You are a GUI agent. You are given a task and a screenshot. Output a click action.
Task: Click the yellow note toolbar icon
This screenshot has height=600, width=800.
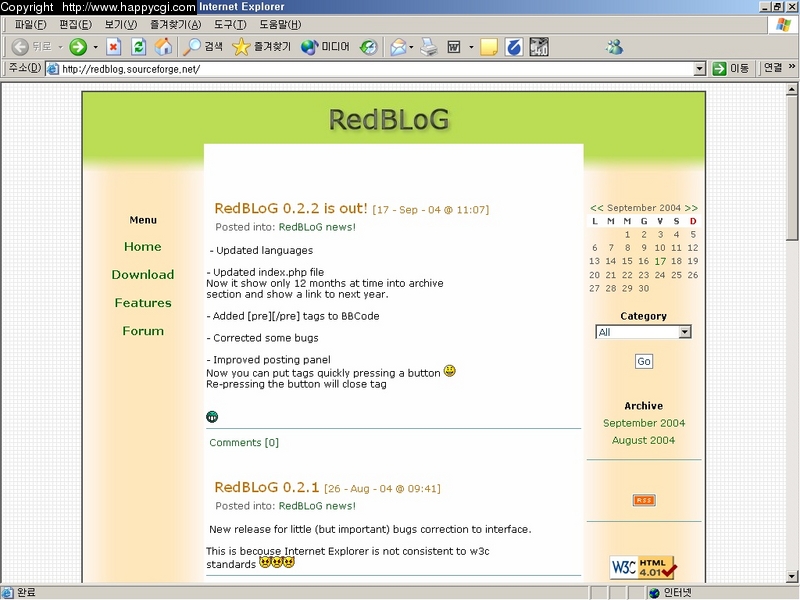tap(489, 47)
